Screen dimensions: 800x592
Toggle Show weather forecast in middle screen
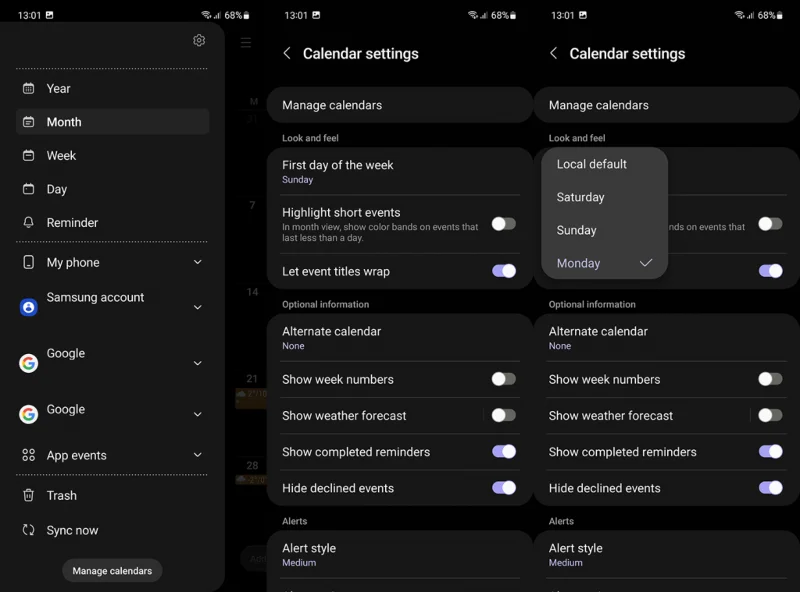click(504, 415)
